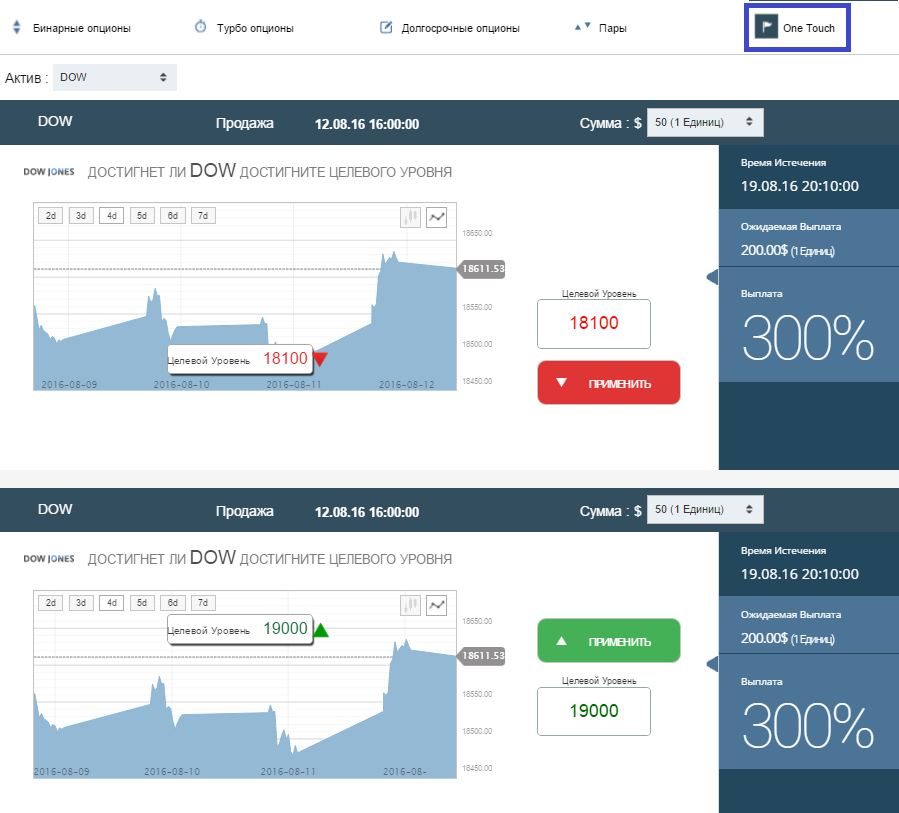Click the 300% payout in bottom panel
Viewport: 899px width, 813px height.
click(808, 726)
